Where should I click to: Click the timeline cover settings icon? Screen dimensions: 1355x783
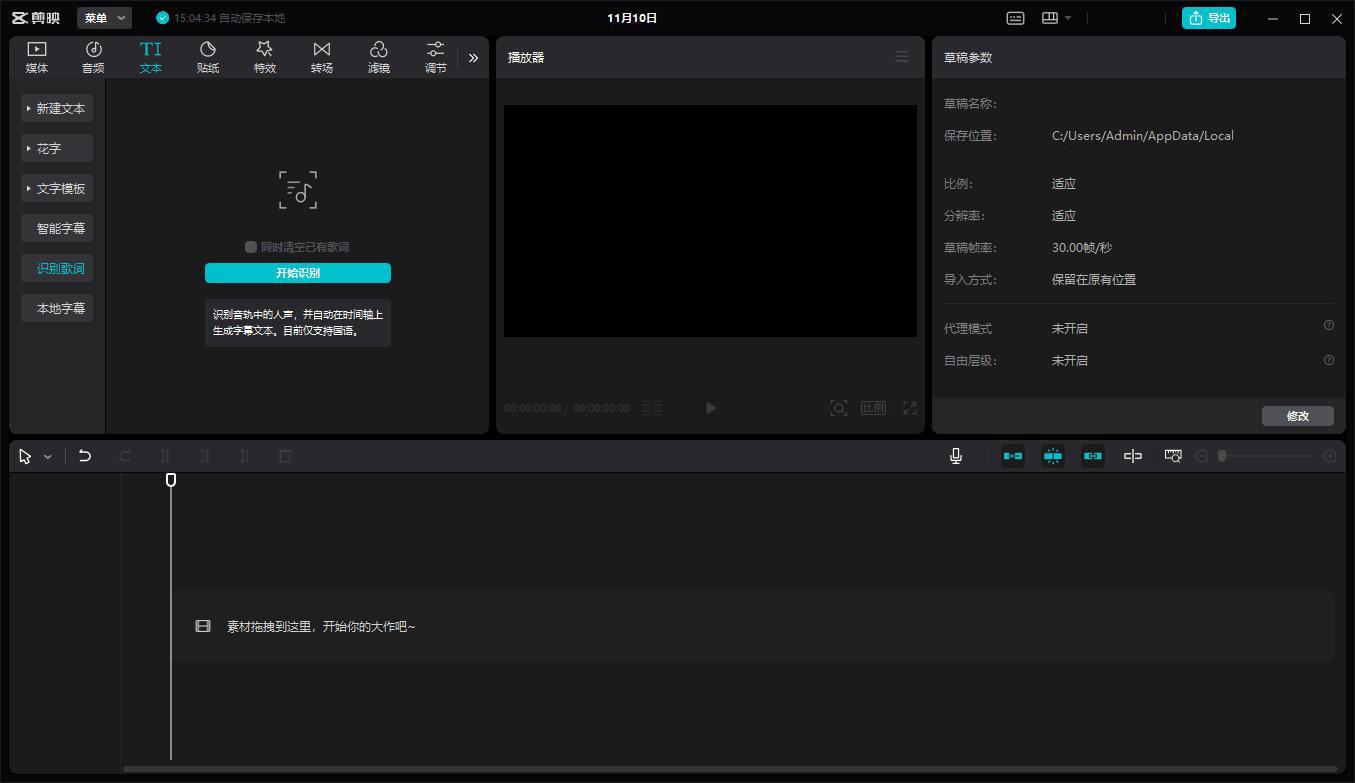pyautogui.click(x=1173, y=456)
